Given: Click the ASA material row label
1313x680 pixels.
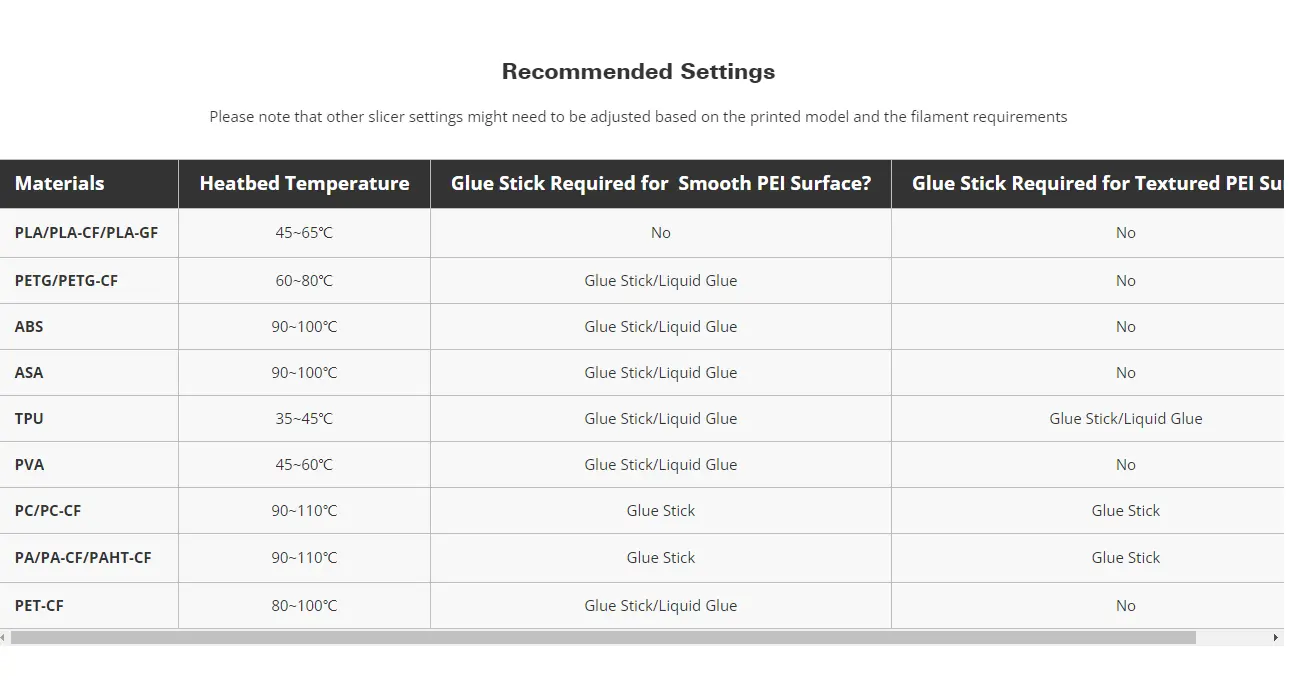Looking at the screenshot, I should [29, 373].
